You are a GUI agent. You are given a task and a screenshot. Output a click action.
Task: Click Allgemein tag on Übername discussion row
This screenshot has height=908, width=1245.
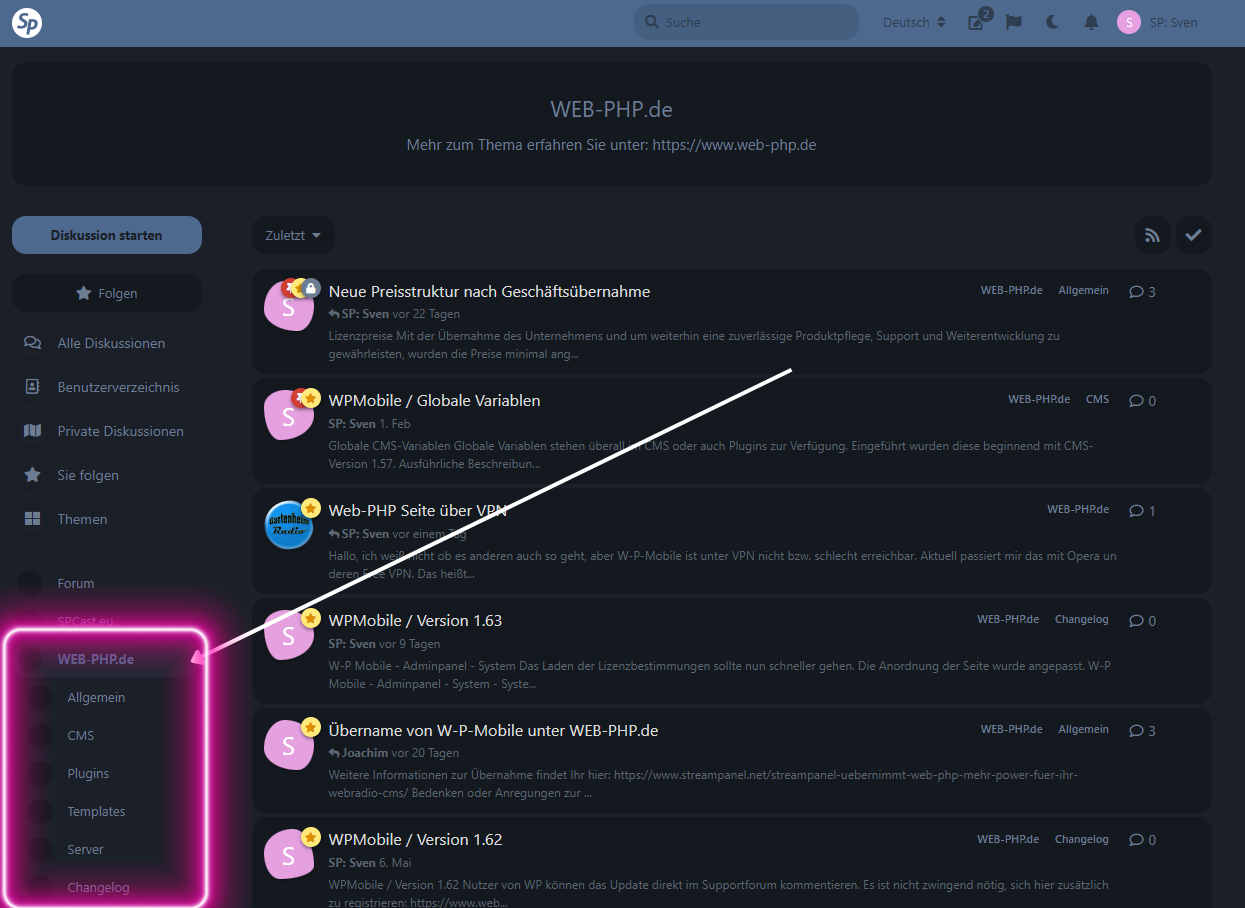tap(1084, 729)
